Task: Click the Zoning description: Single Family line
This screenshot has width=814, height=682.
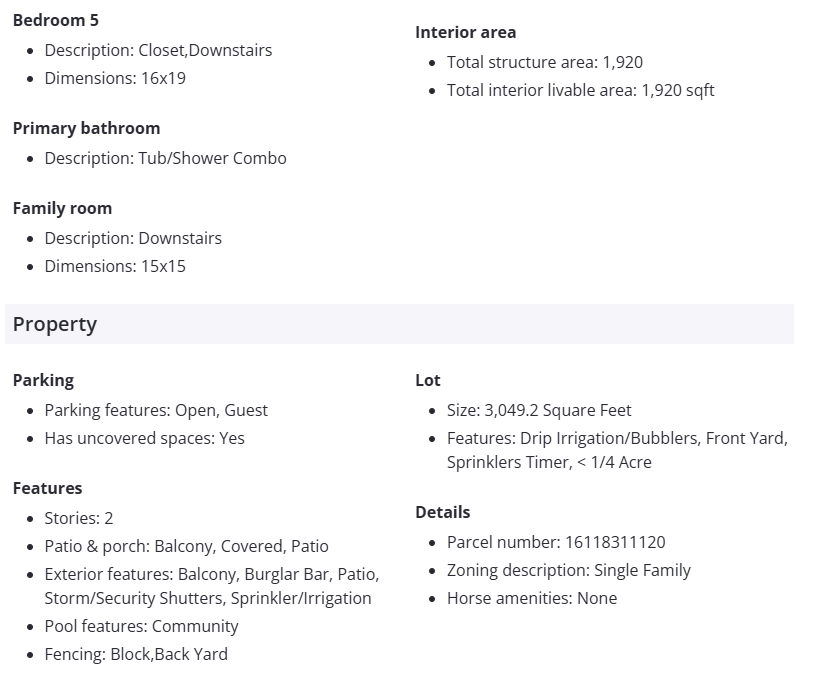Action: (x=568, y=570)
